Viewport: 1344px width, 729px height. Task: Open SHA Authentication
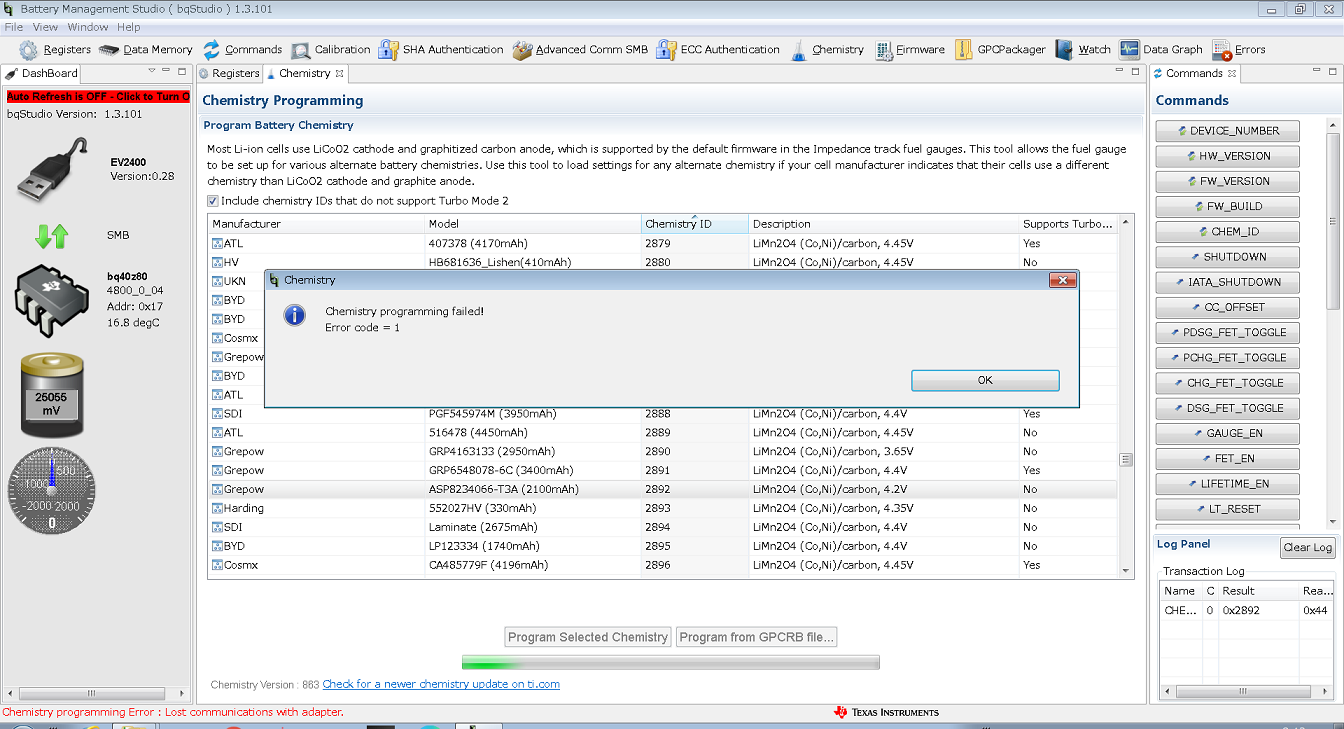tap(441, 50)
